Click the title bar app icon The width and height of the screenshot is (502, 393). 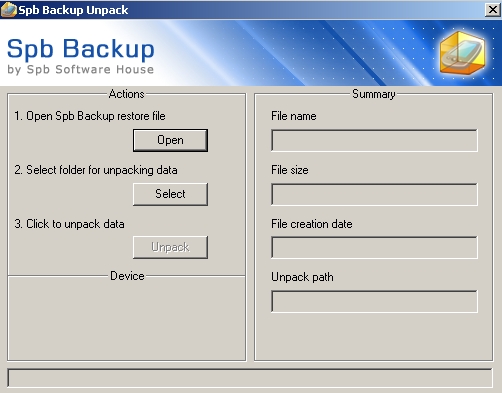(x=9, y=10)
